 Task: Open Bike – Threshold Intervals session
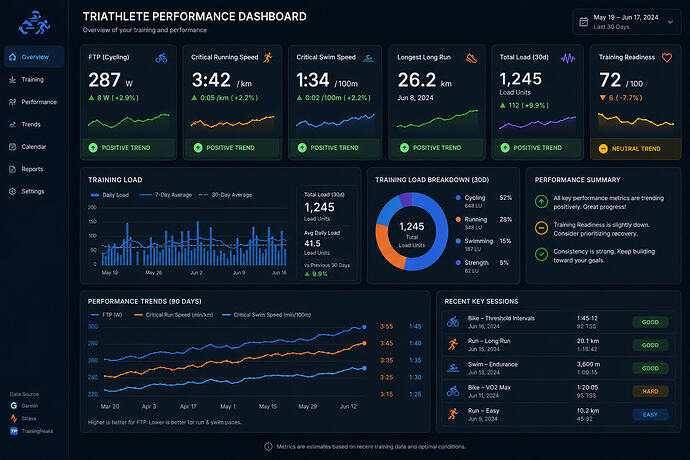[558, 322]
